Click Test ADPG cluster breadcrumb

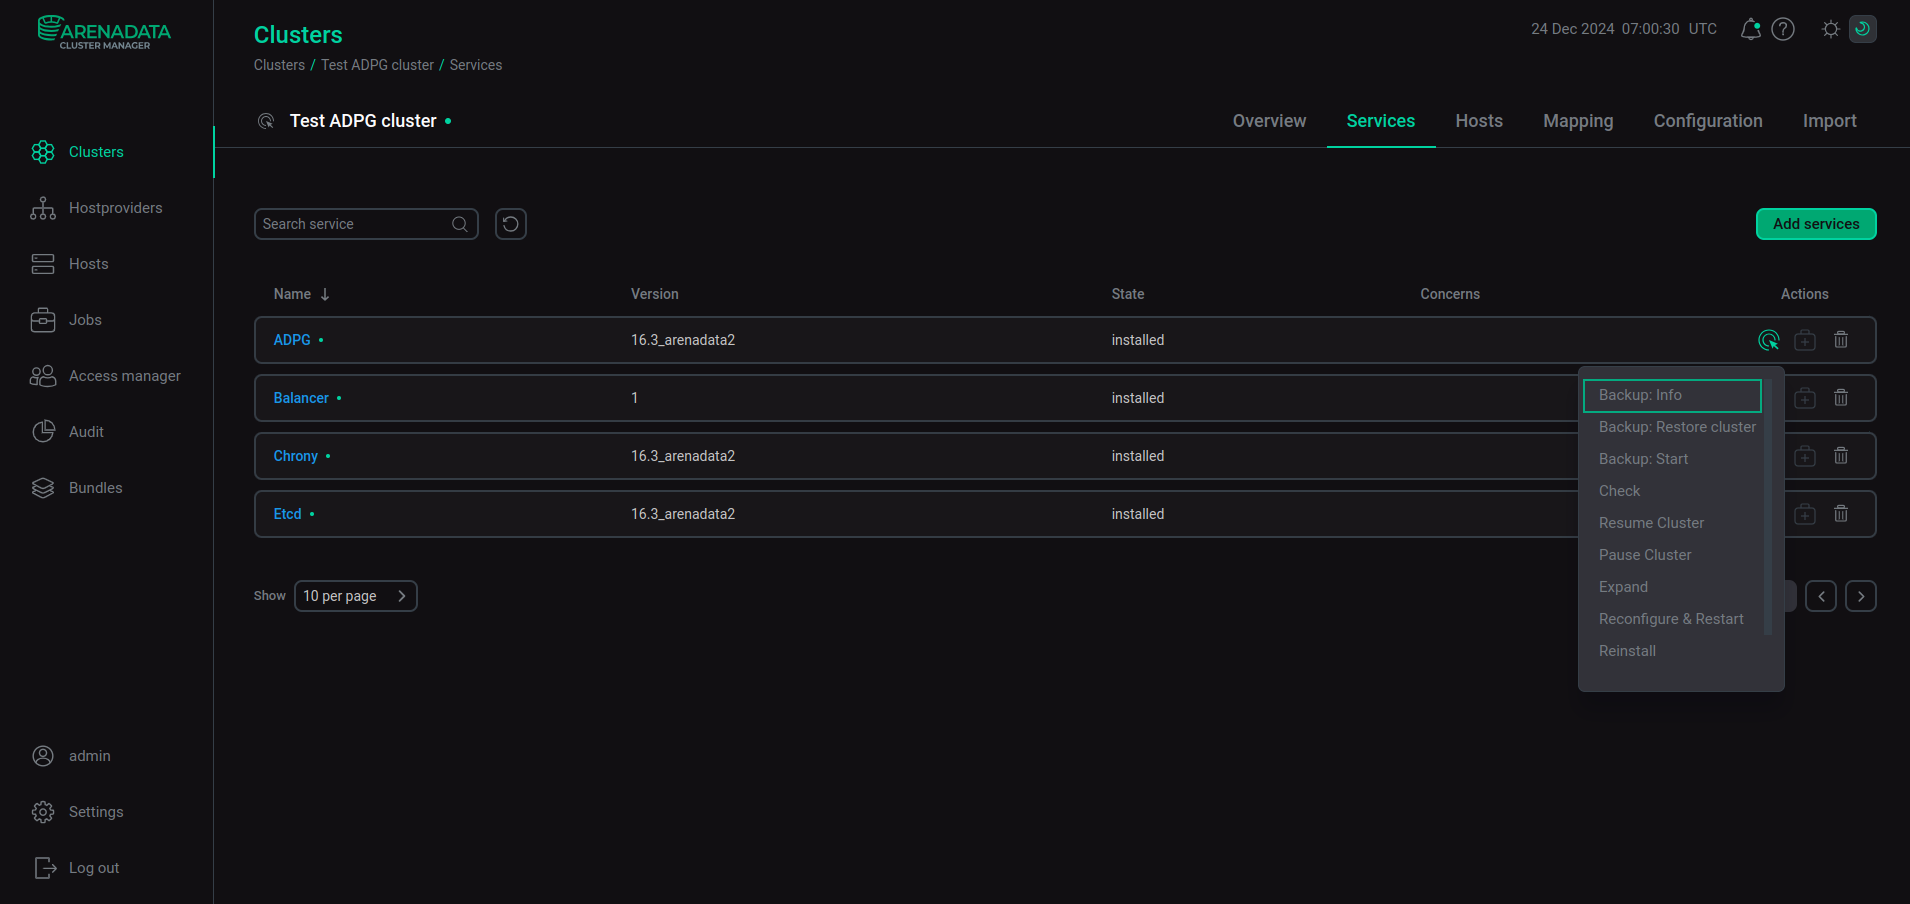[x=377, y=65]
